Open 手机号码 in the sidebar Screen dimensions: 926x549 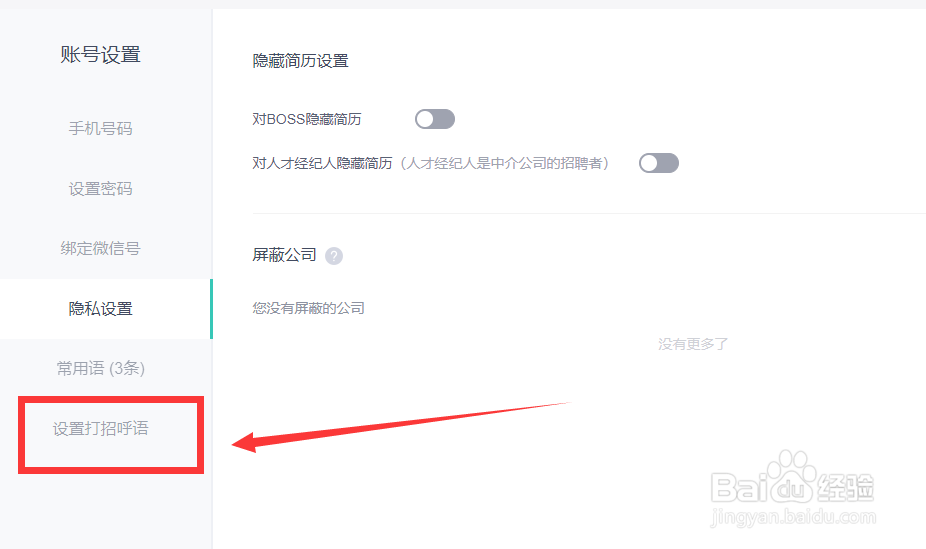tap(100, 128)
